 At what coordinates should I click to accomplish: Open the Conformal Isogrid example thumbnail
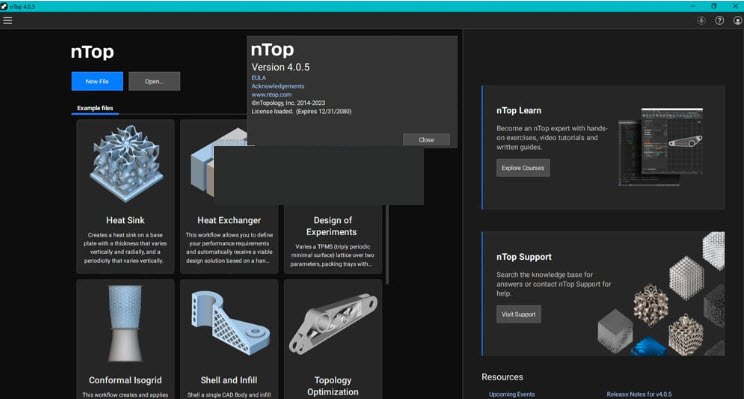point(125,324)
